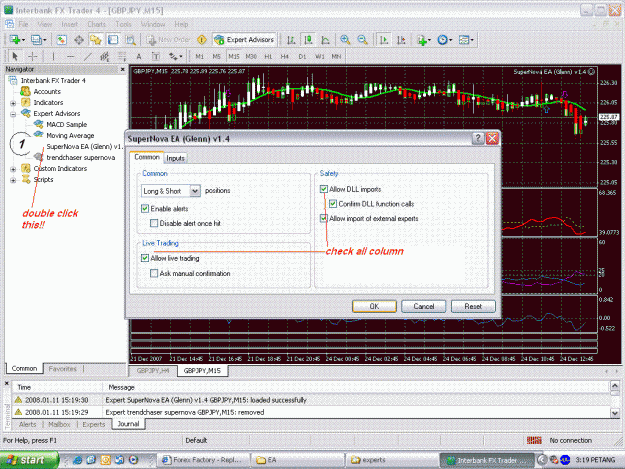Image resolution: width=625 pixels, height=469 pixels.
Task: Open the Tools menu
Action: [123, 24]
